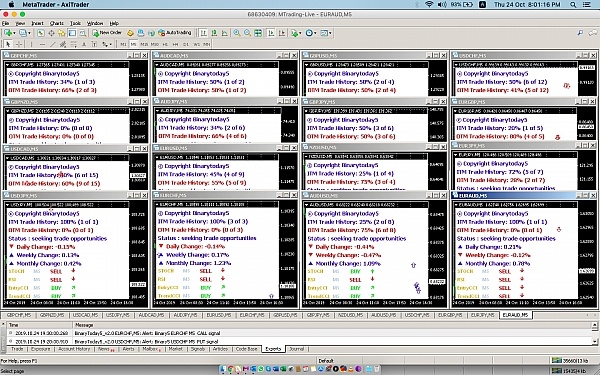Select the Equidistant Channel tool
Screen dimensions: 600x375
click(x=63, y=44)
